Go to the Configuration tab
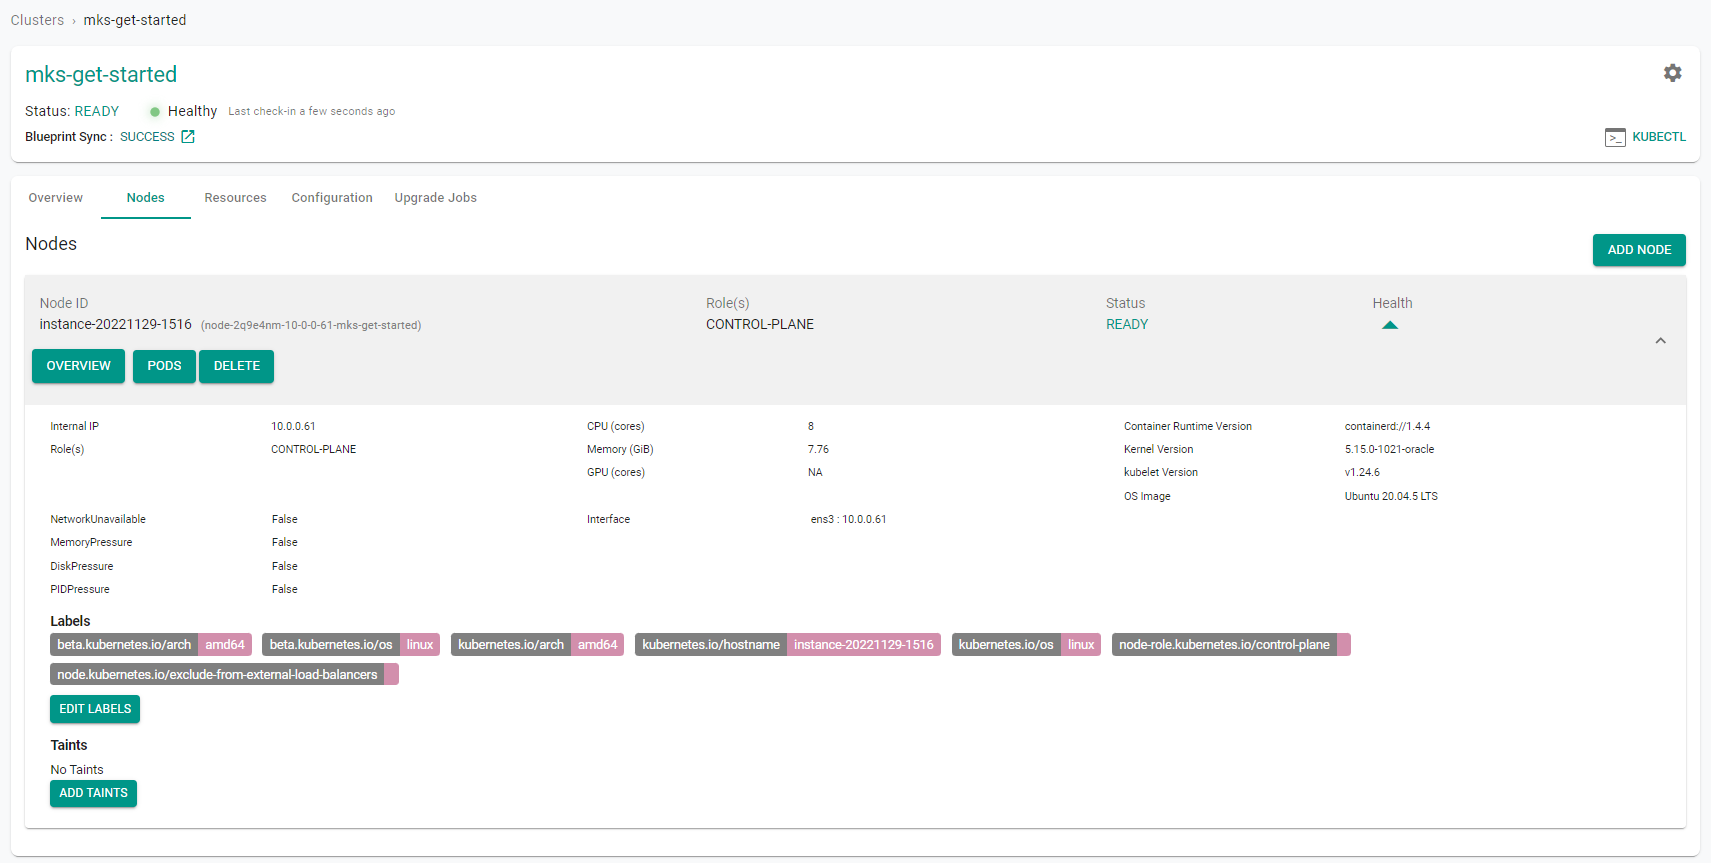 [x=332, y=198]
